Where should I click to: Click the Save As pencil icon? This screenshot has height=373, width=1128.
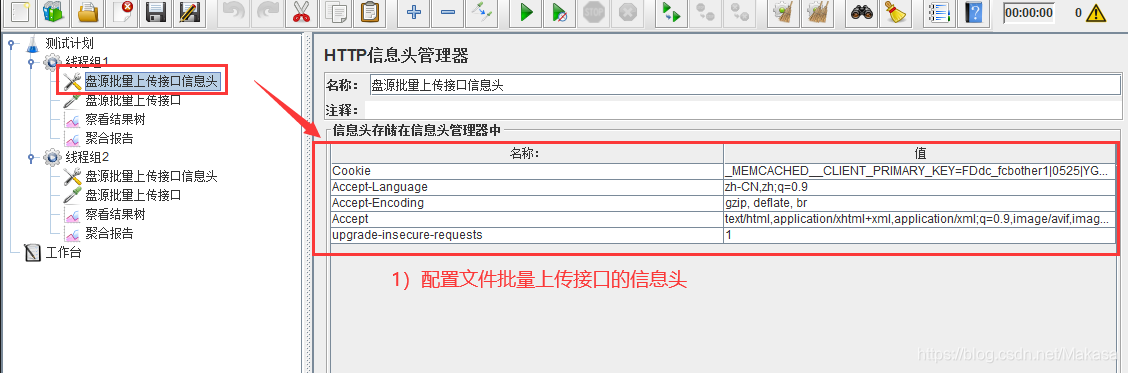191,12
